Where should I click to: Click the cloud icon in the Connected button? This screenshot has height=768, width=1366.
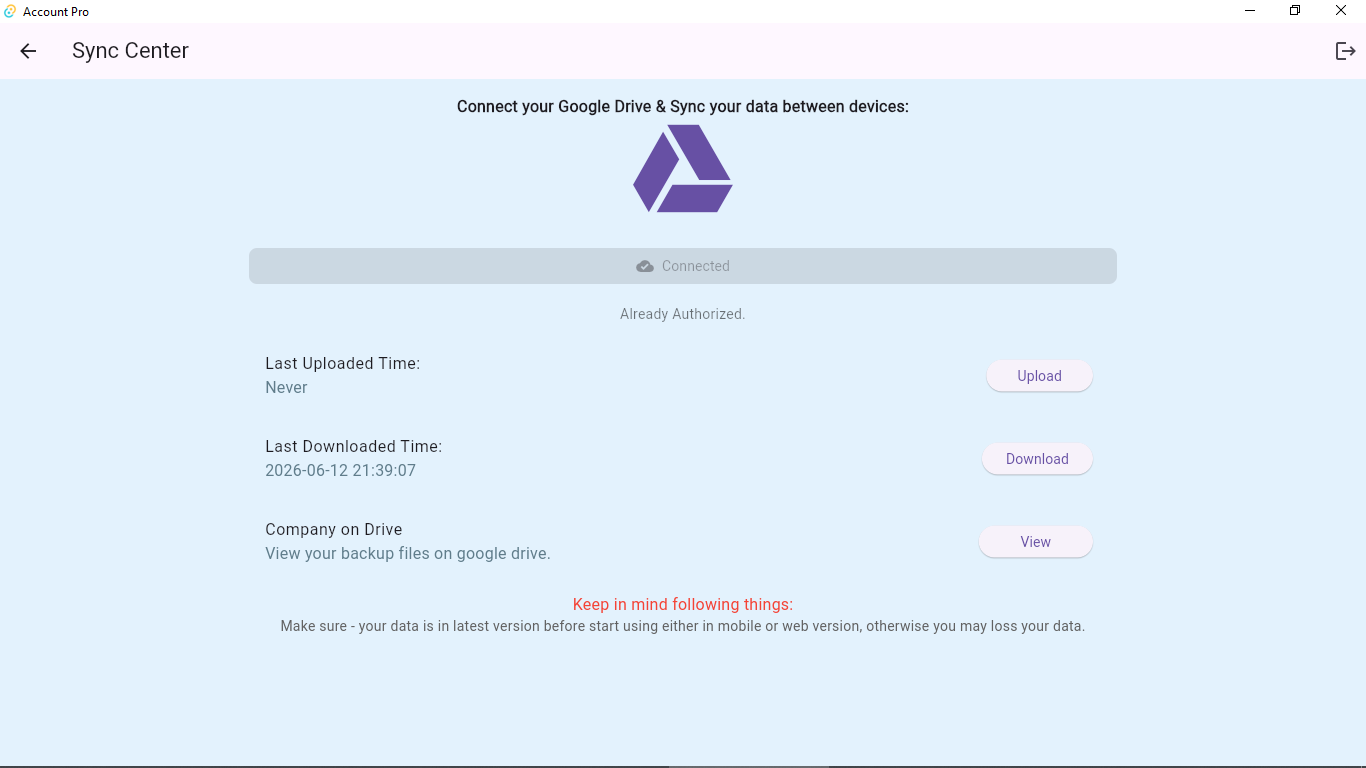pos(645,266)
